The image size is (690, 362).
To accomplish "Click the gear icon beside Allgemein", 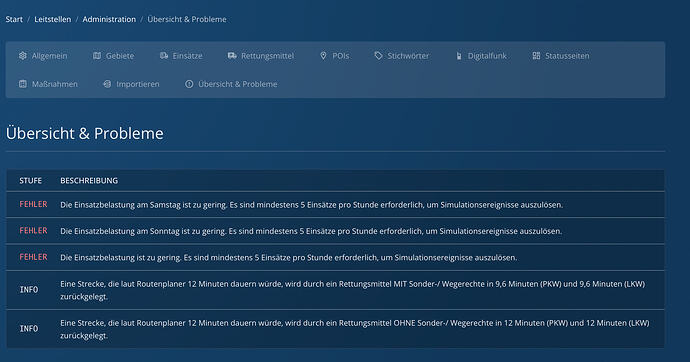I will coord(22,56).
